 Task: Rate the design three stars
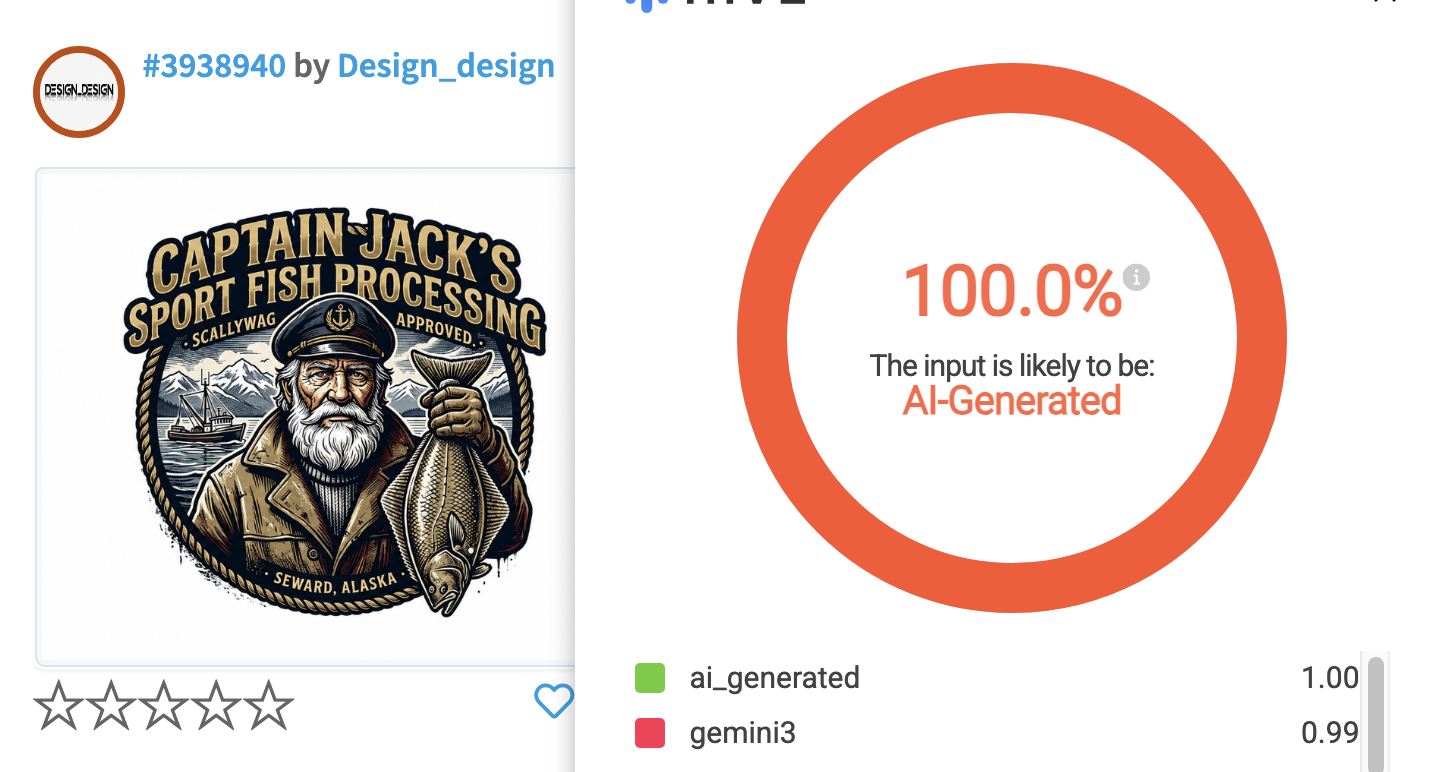(164, 706)
